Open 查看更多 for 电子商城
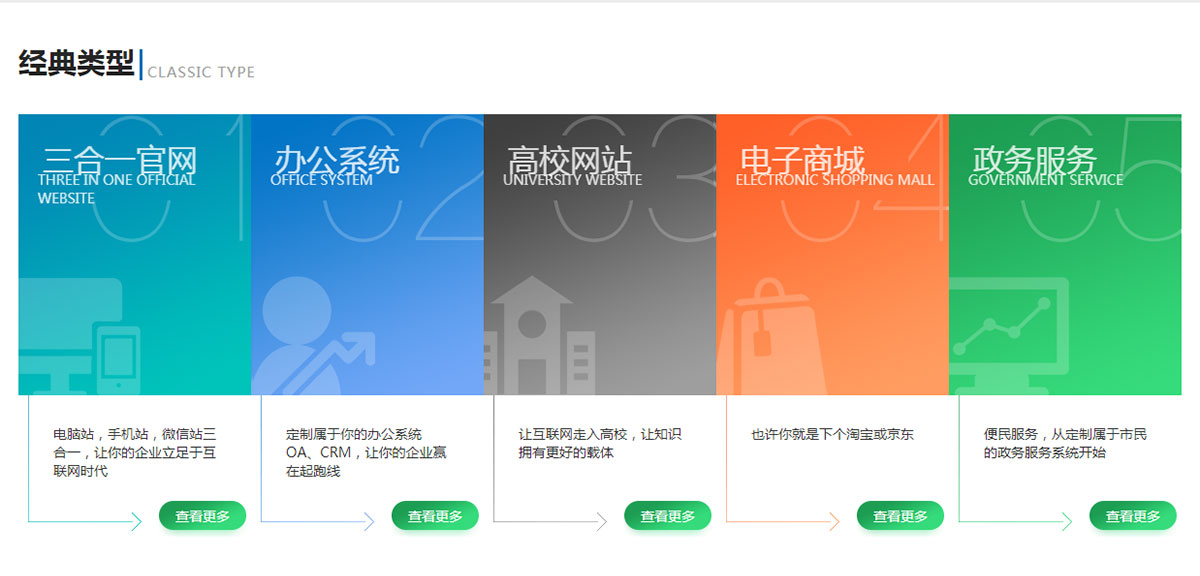Screen dimensions: 1200x576 [x=900, y=516]
